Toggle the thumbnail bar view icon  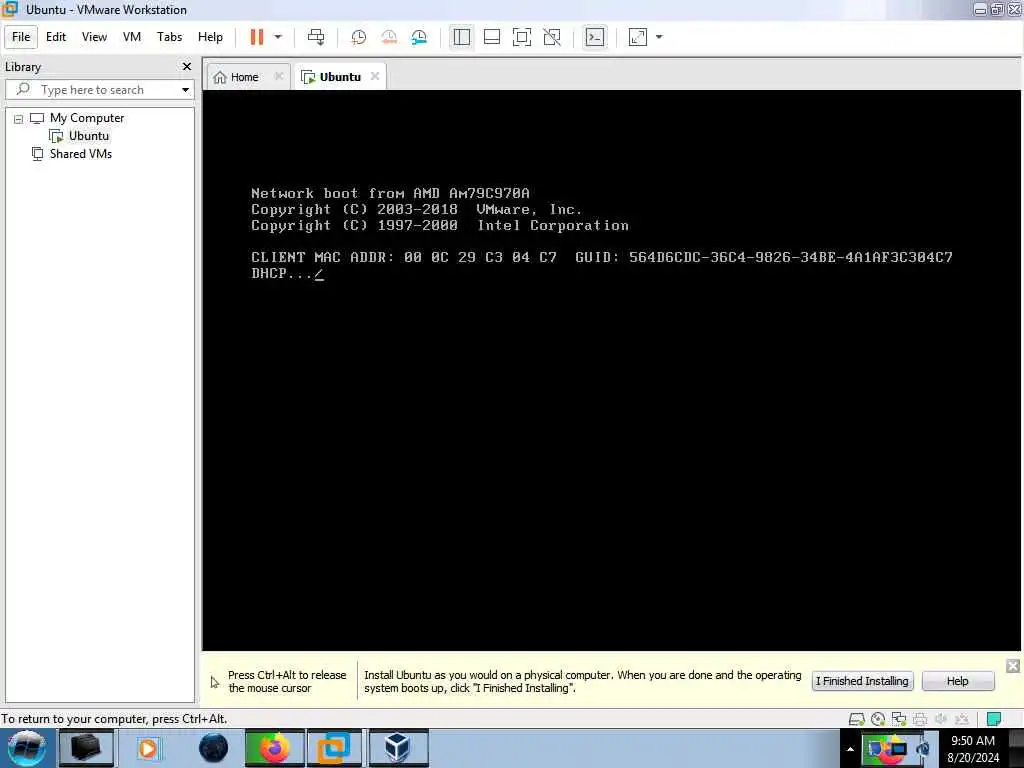(492, 37)
